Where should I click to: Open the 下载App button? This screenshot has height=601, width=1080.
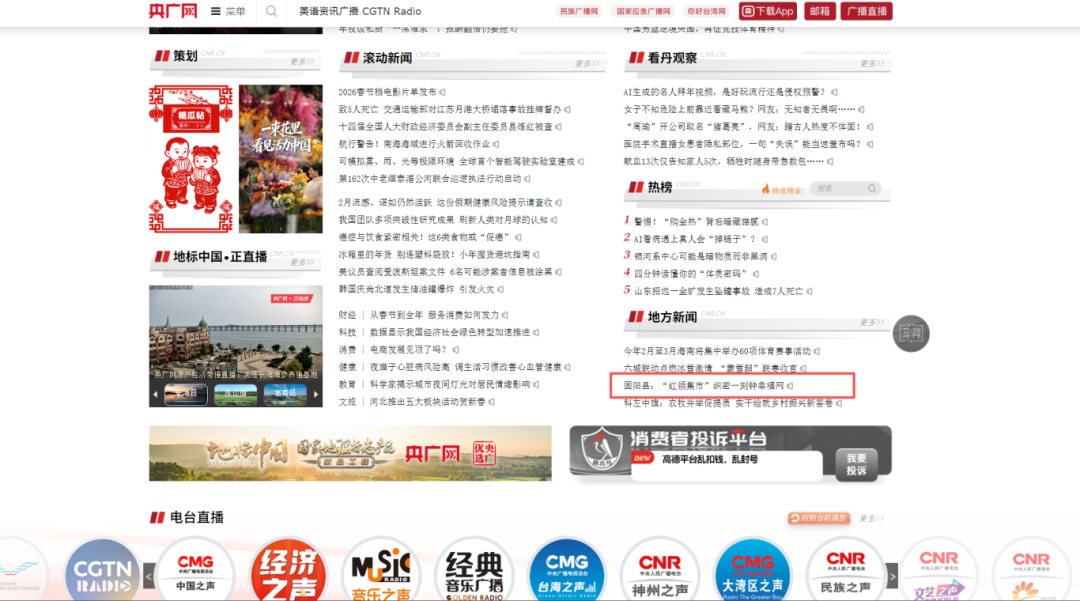pos(767,11)
